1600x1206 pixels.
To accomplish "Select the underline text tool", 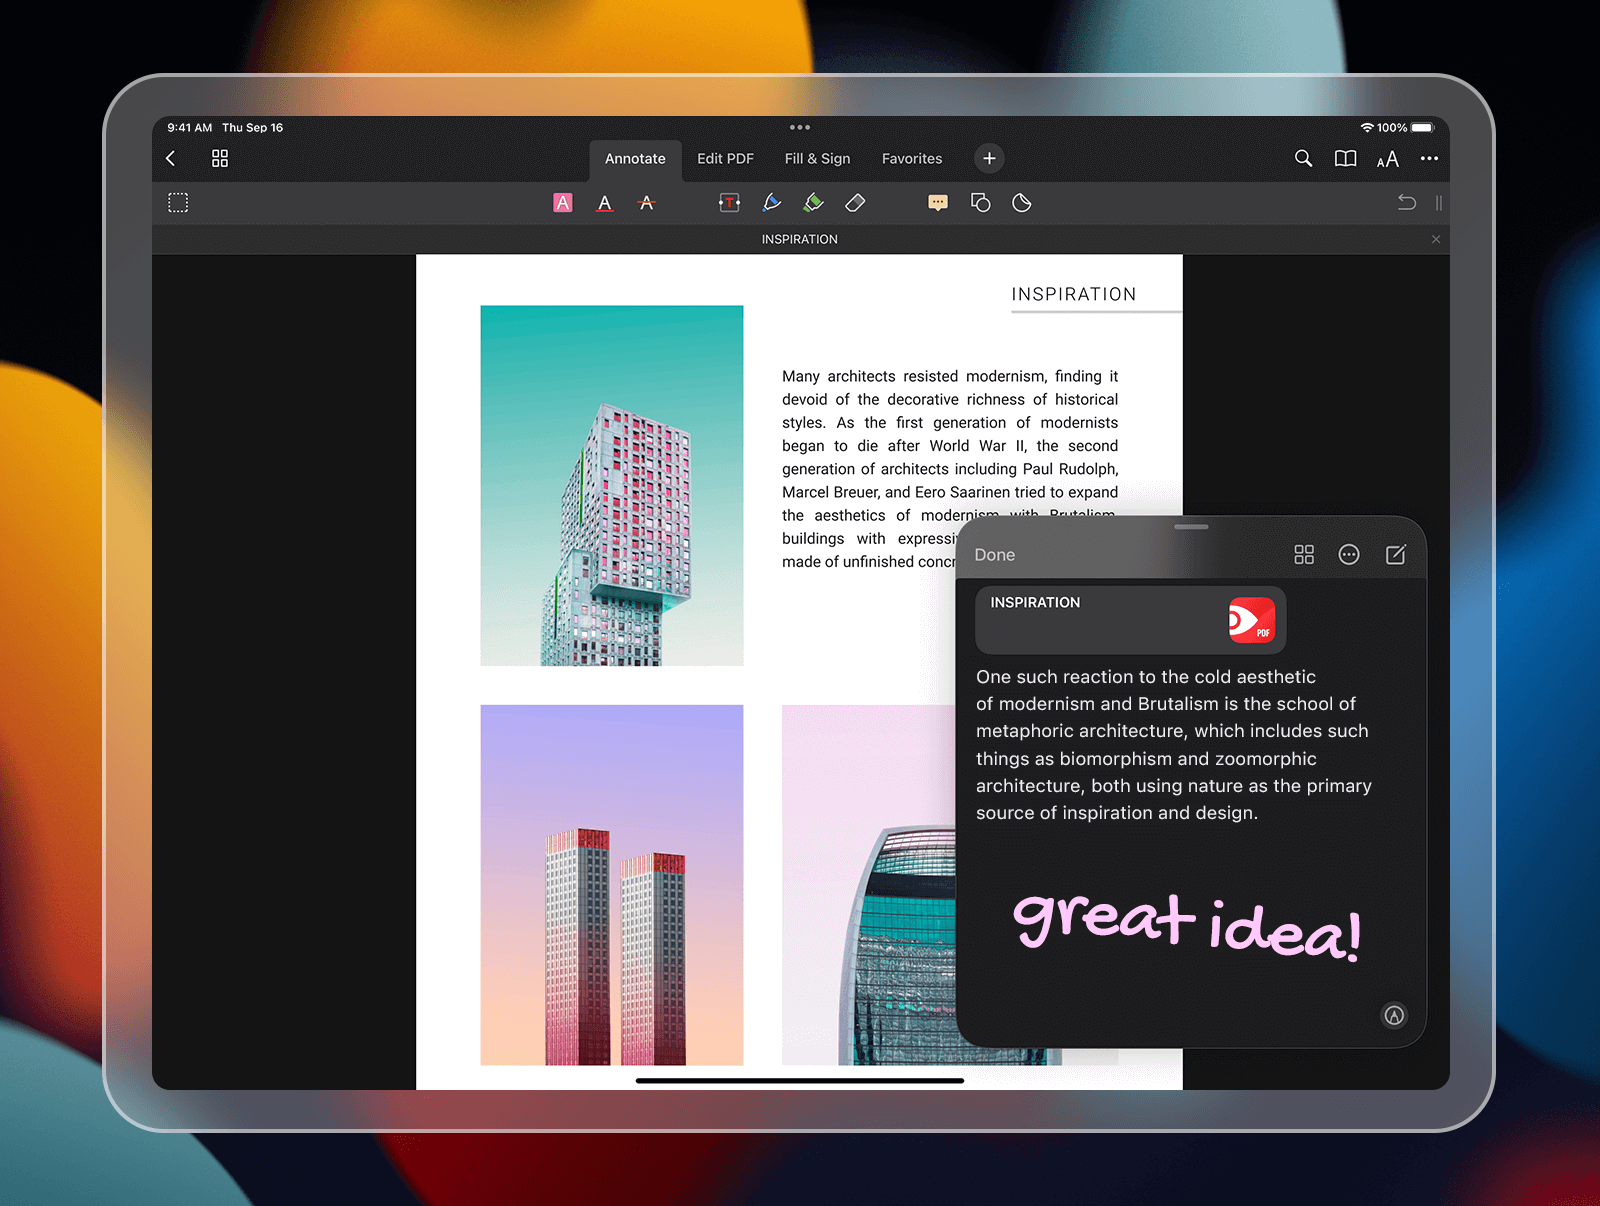I will (x=604, y=203).
